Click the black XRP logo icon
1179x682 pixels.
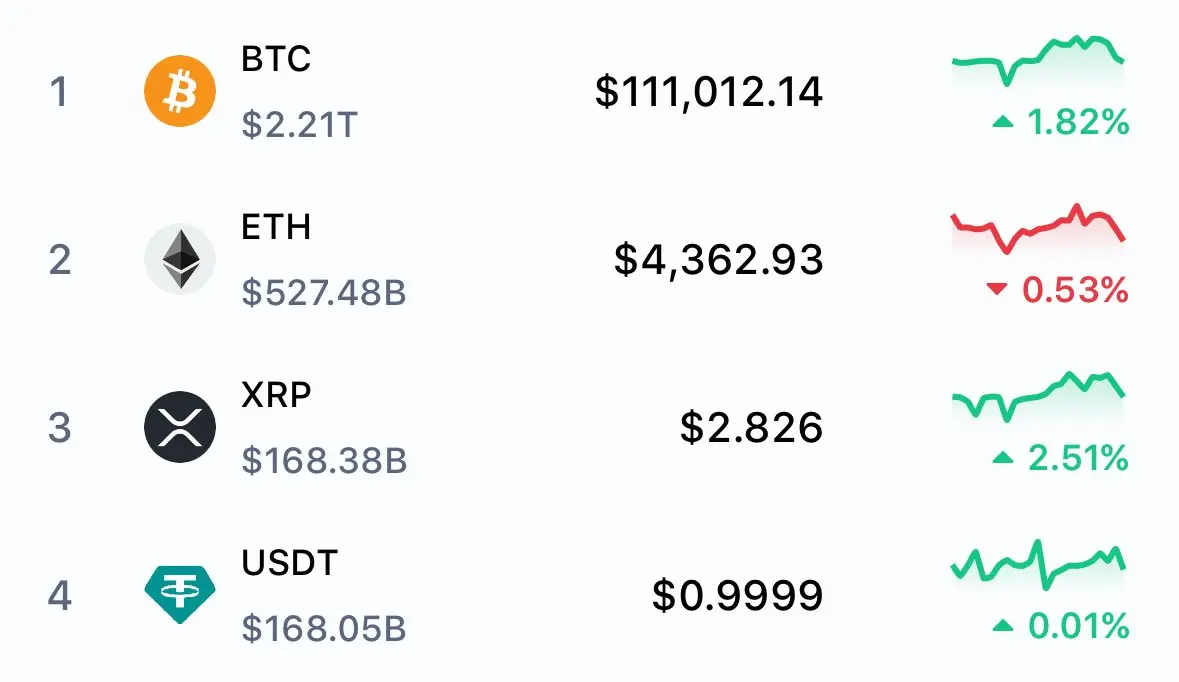click(x=180, y=427)
